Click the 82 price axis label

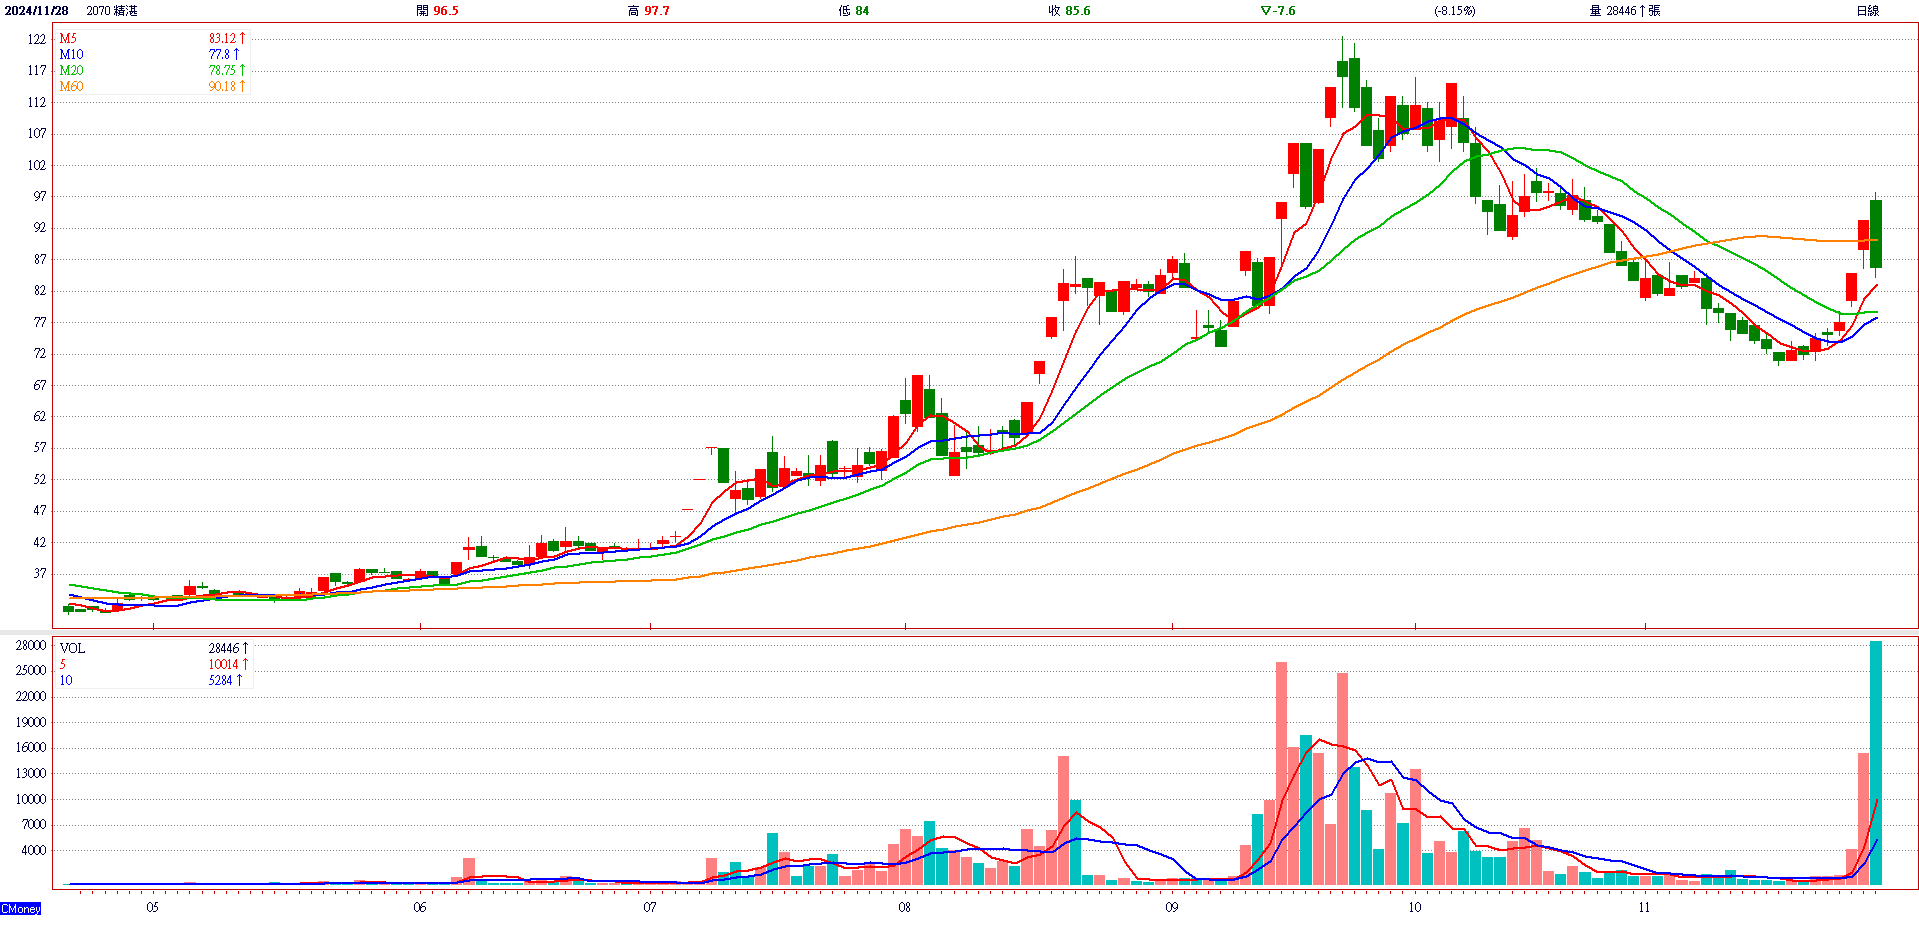(40, 291)
